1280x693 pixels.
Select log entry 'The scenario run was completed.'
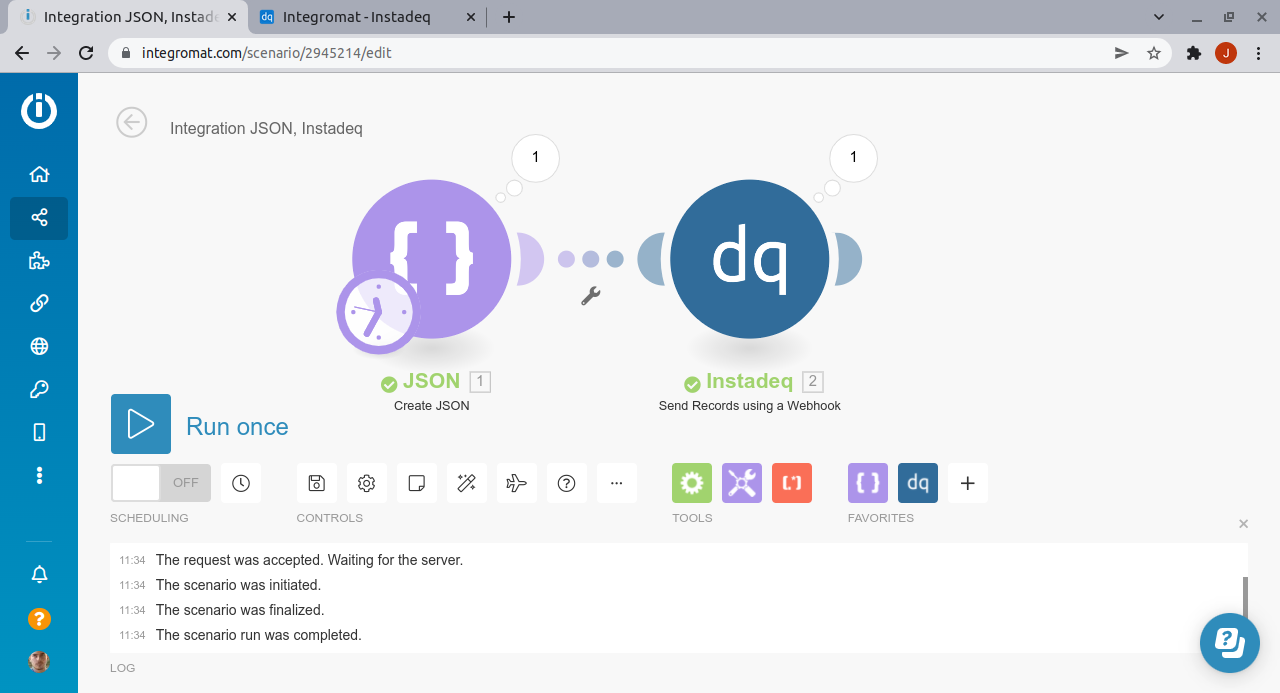point(258,635)
